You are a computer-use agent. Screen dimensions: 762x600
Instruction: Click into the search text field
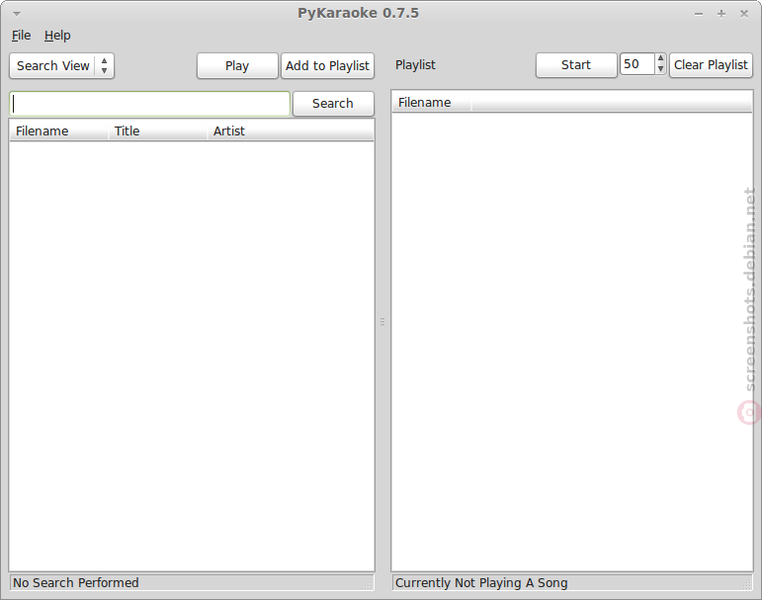150,103
